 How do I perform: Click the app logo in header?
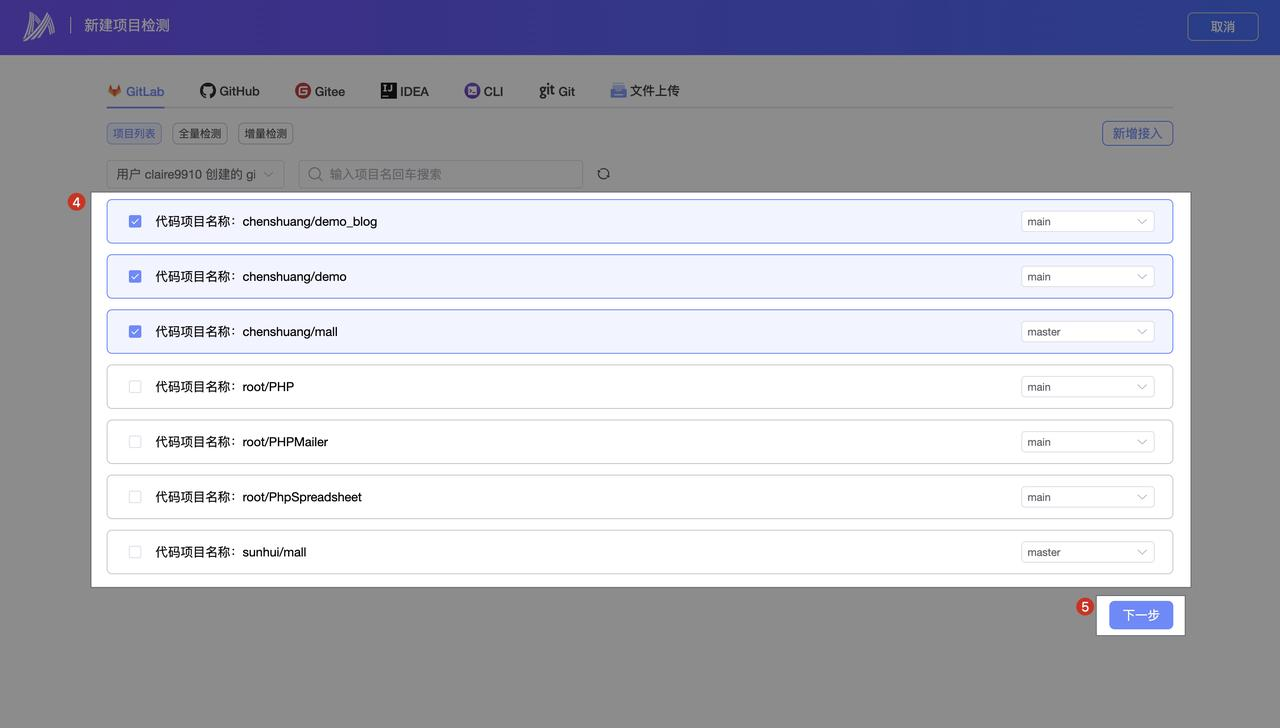click(39, 26)
